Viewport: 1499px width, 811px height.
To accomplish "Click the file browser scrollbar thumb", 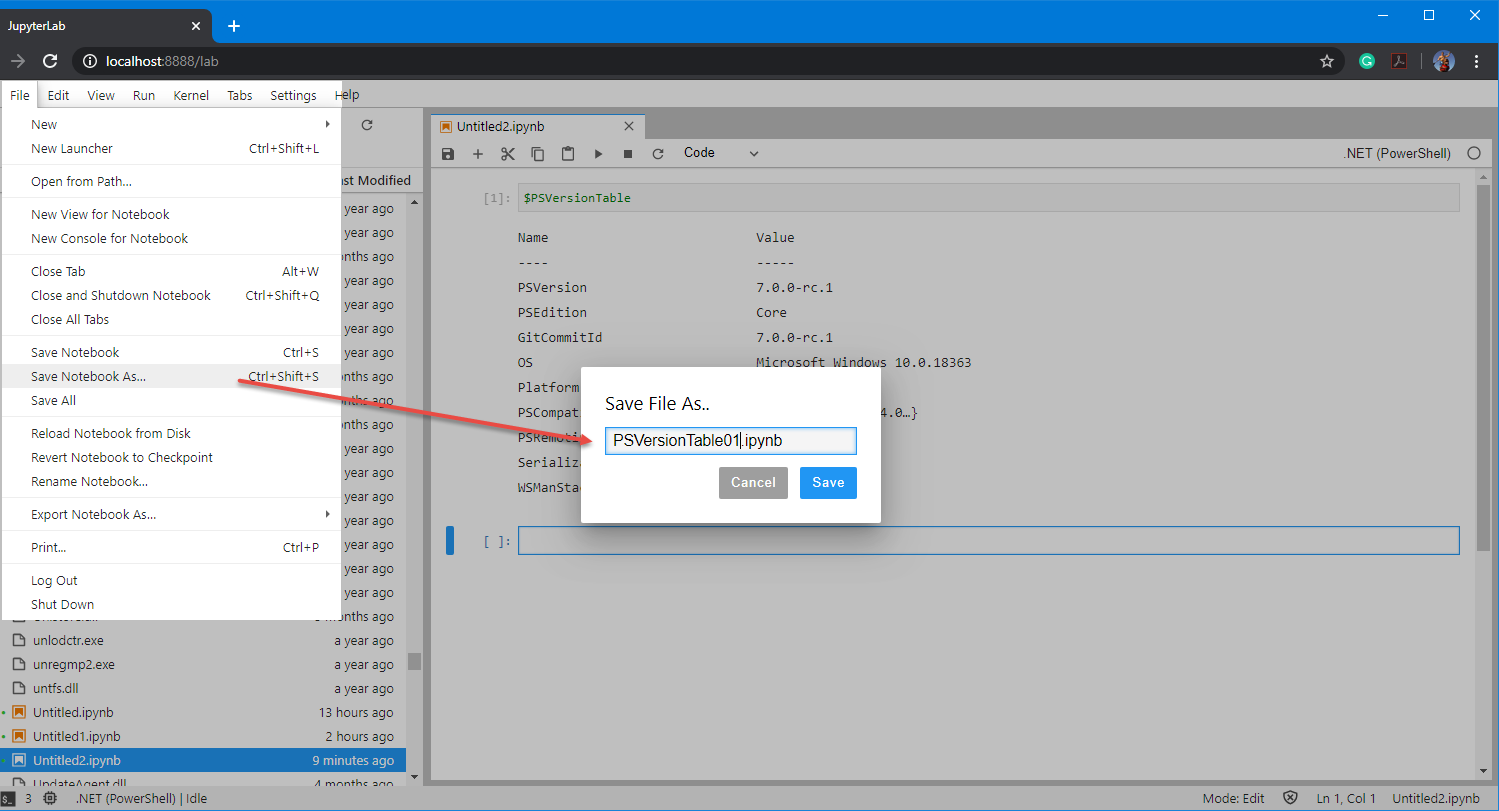I will 414,661.
